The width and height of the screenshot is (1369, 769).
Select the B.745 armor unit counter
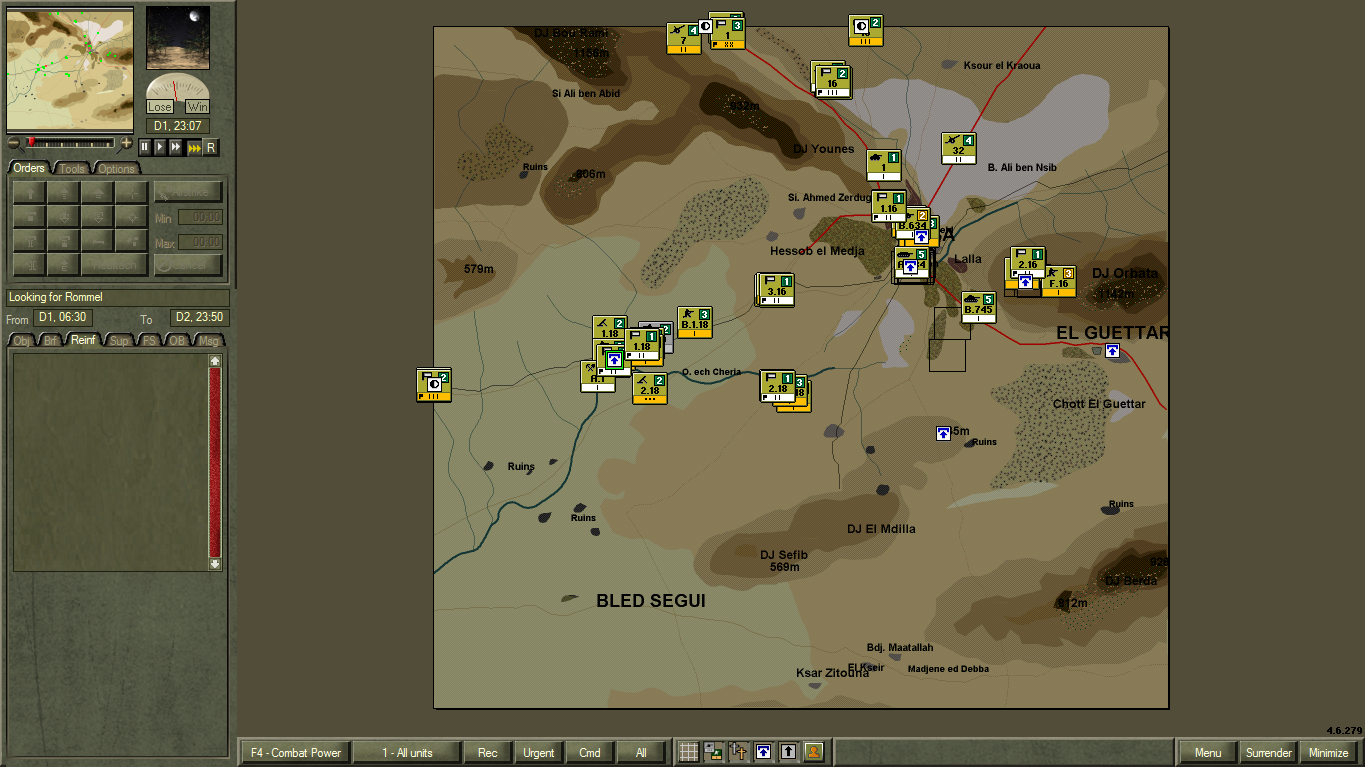point(979,308)
